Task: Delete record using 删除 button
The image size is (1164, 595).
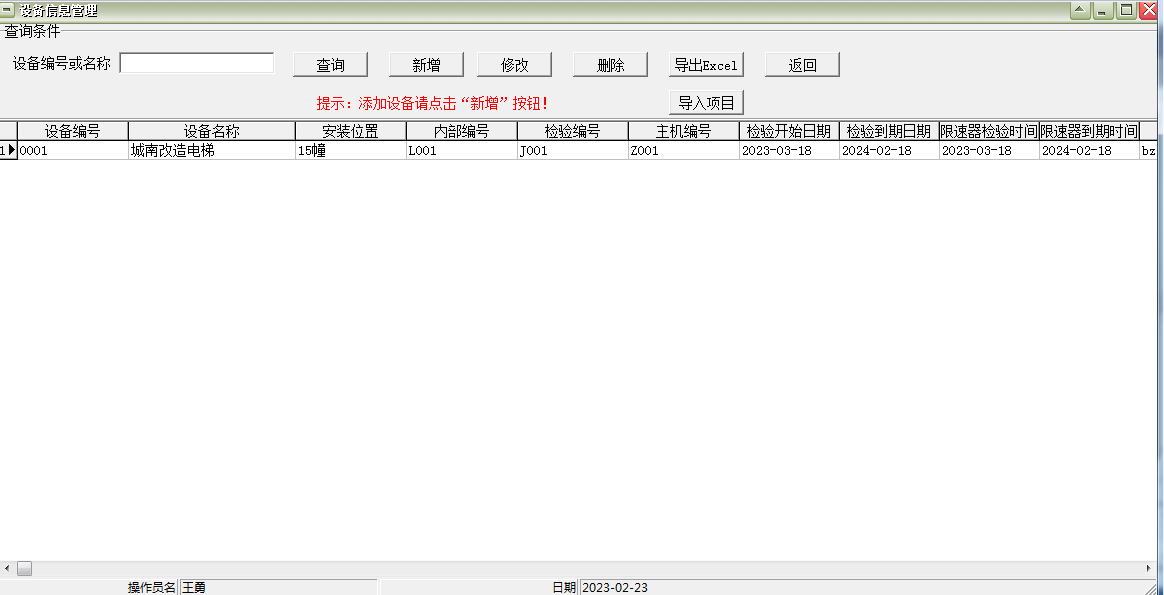Action: (610, 65)
